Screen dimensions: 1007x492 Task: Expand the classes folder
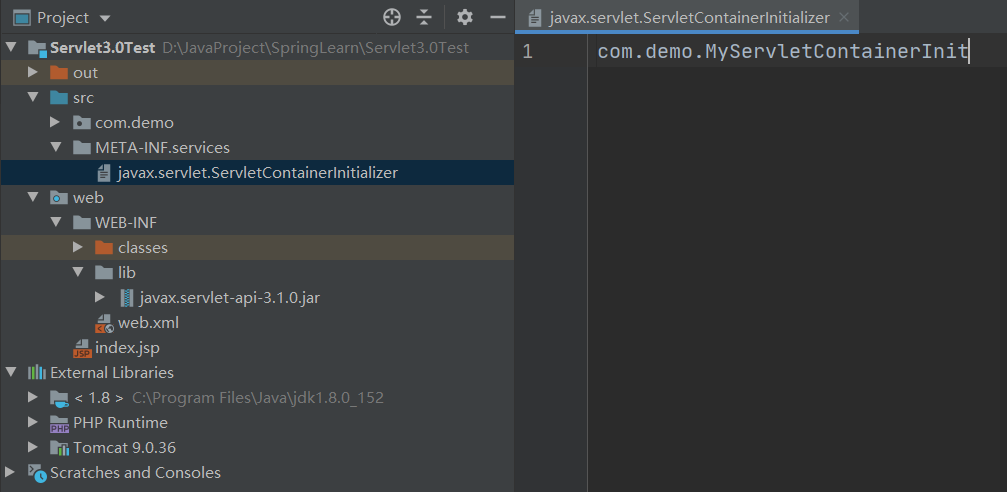point(78,247)
